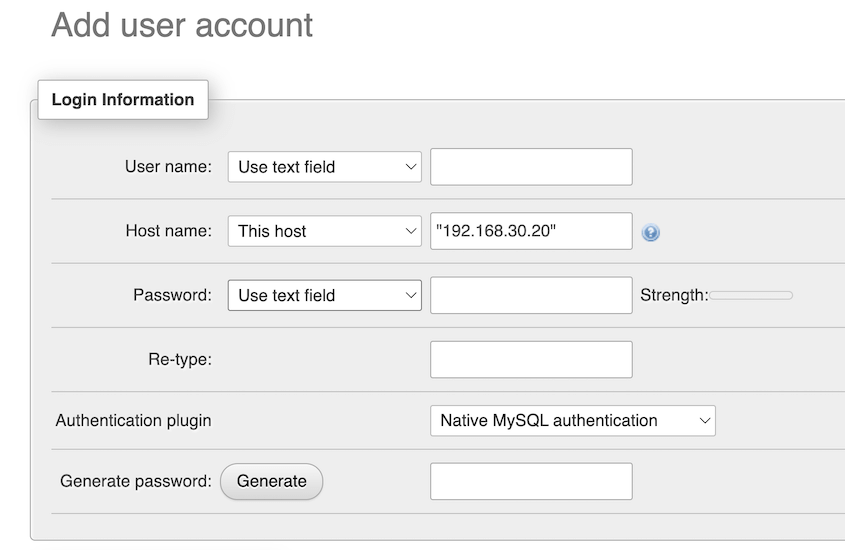Focus the Password input field

tap(531, 295)
